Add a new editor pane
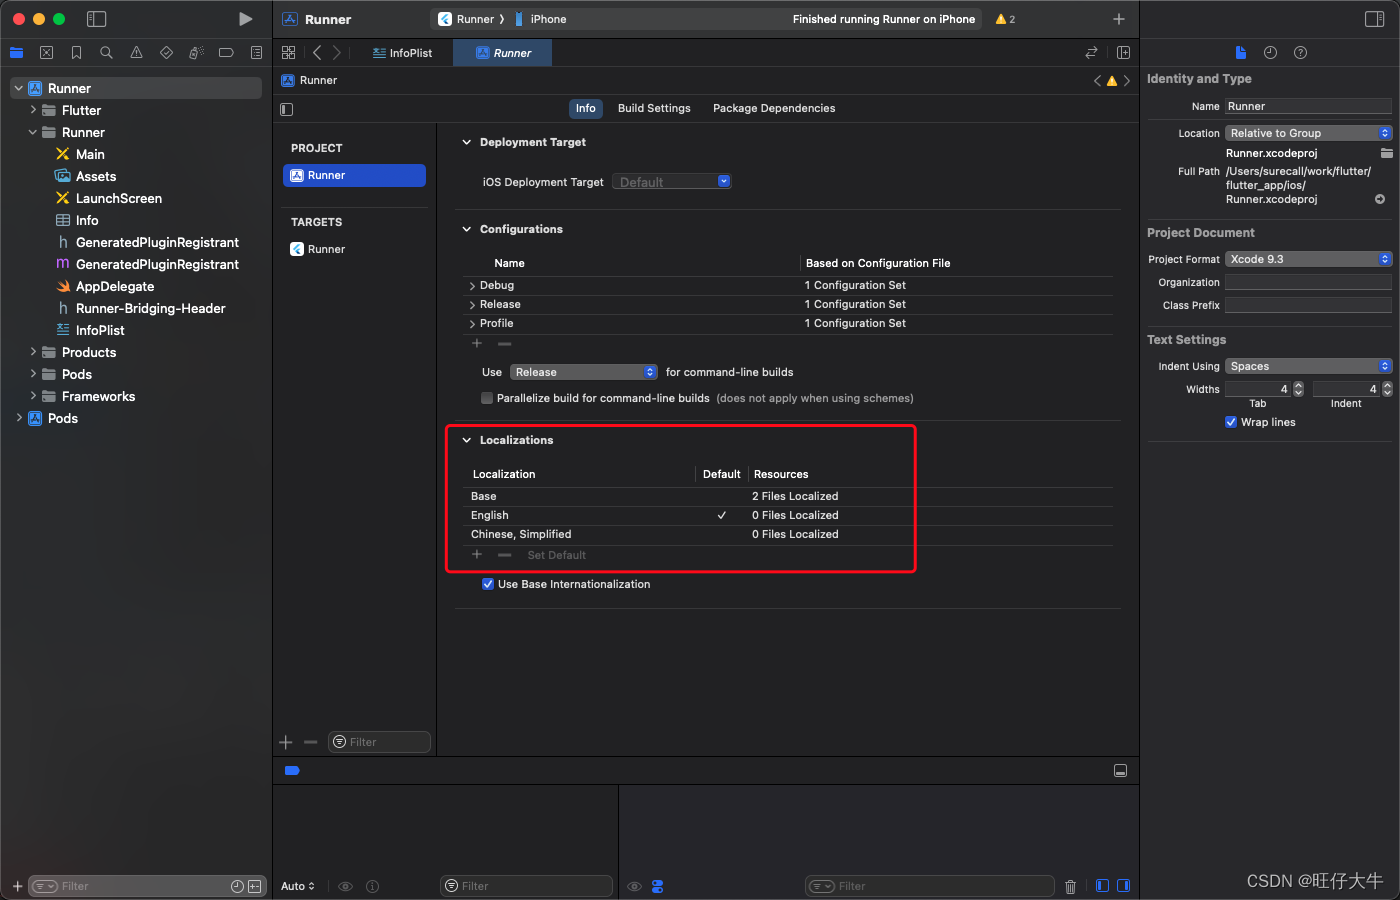 coord(1123,52)
